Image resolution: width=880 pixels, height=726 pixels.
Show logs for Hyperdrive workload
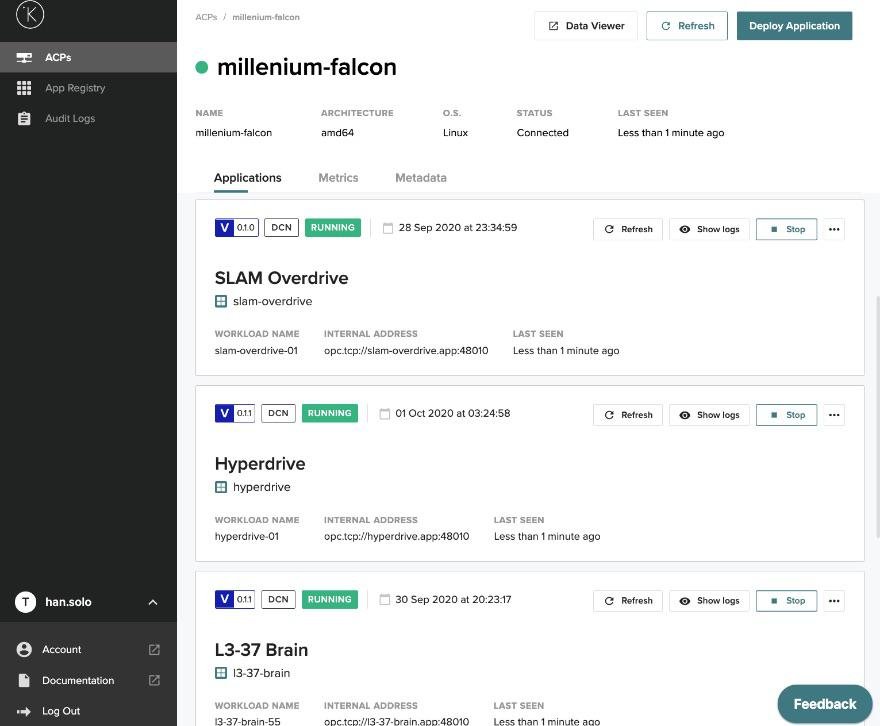click(709, 415)
